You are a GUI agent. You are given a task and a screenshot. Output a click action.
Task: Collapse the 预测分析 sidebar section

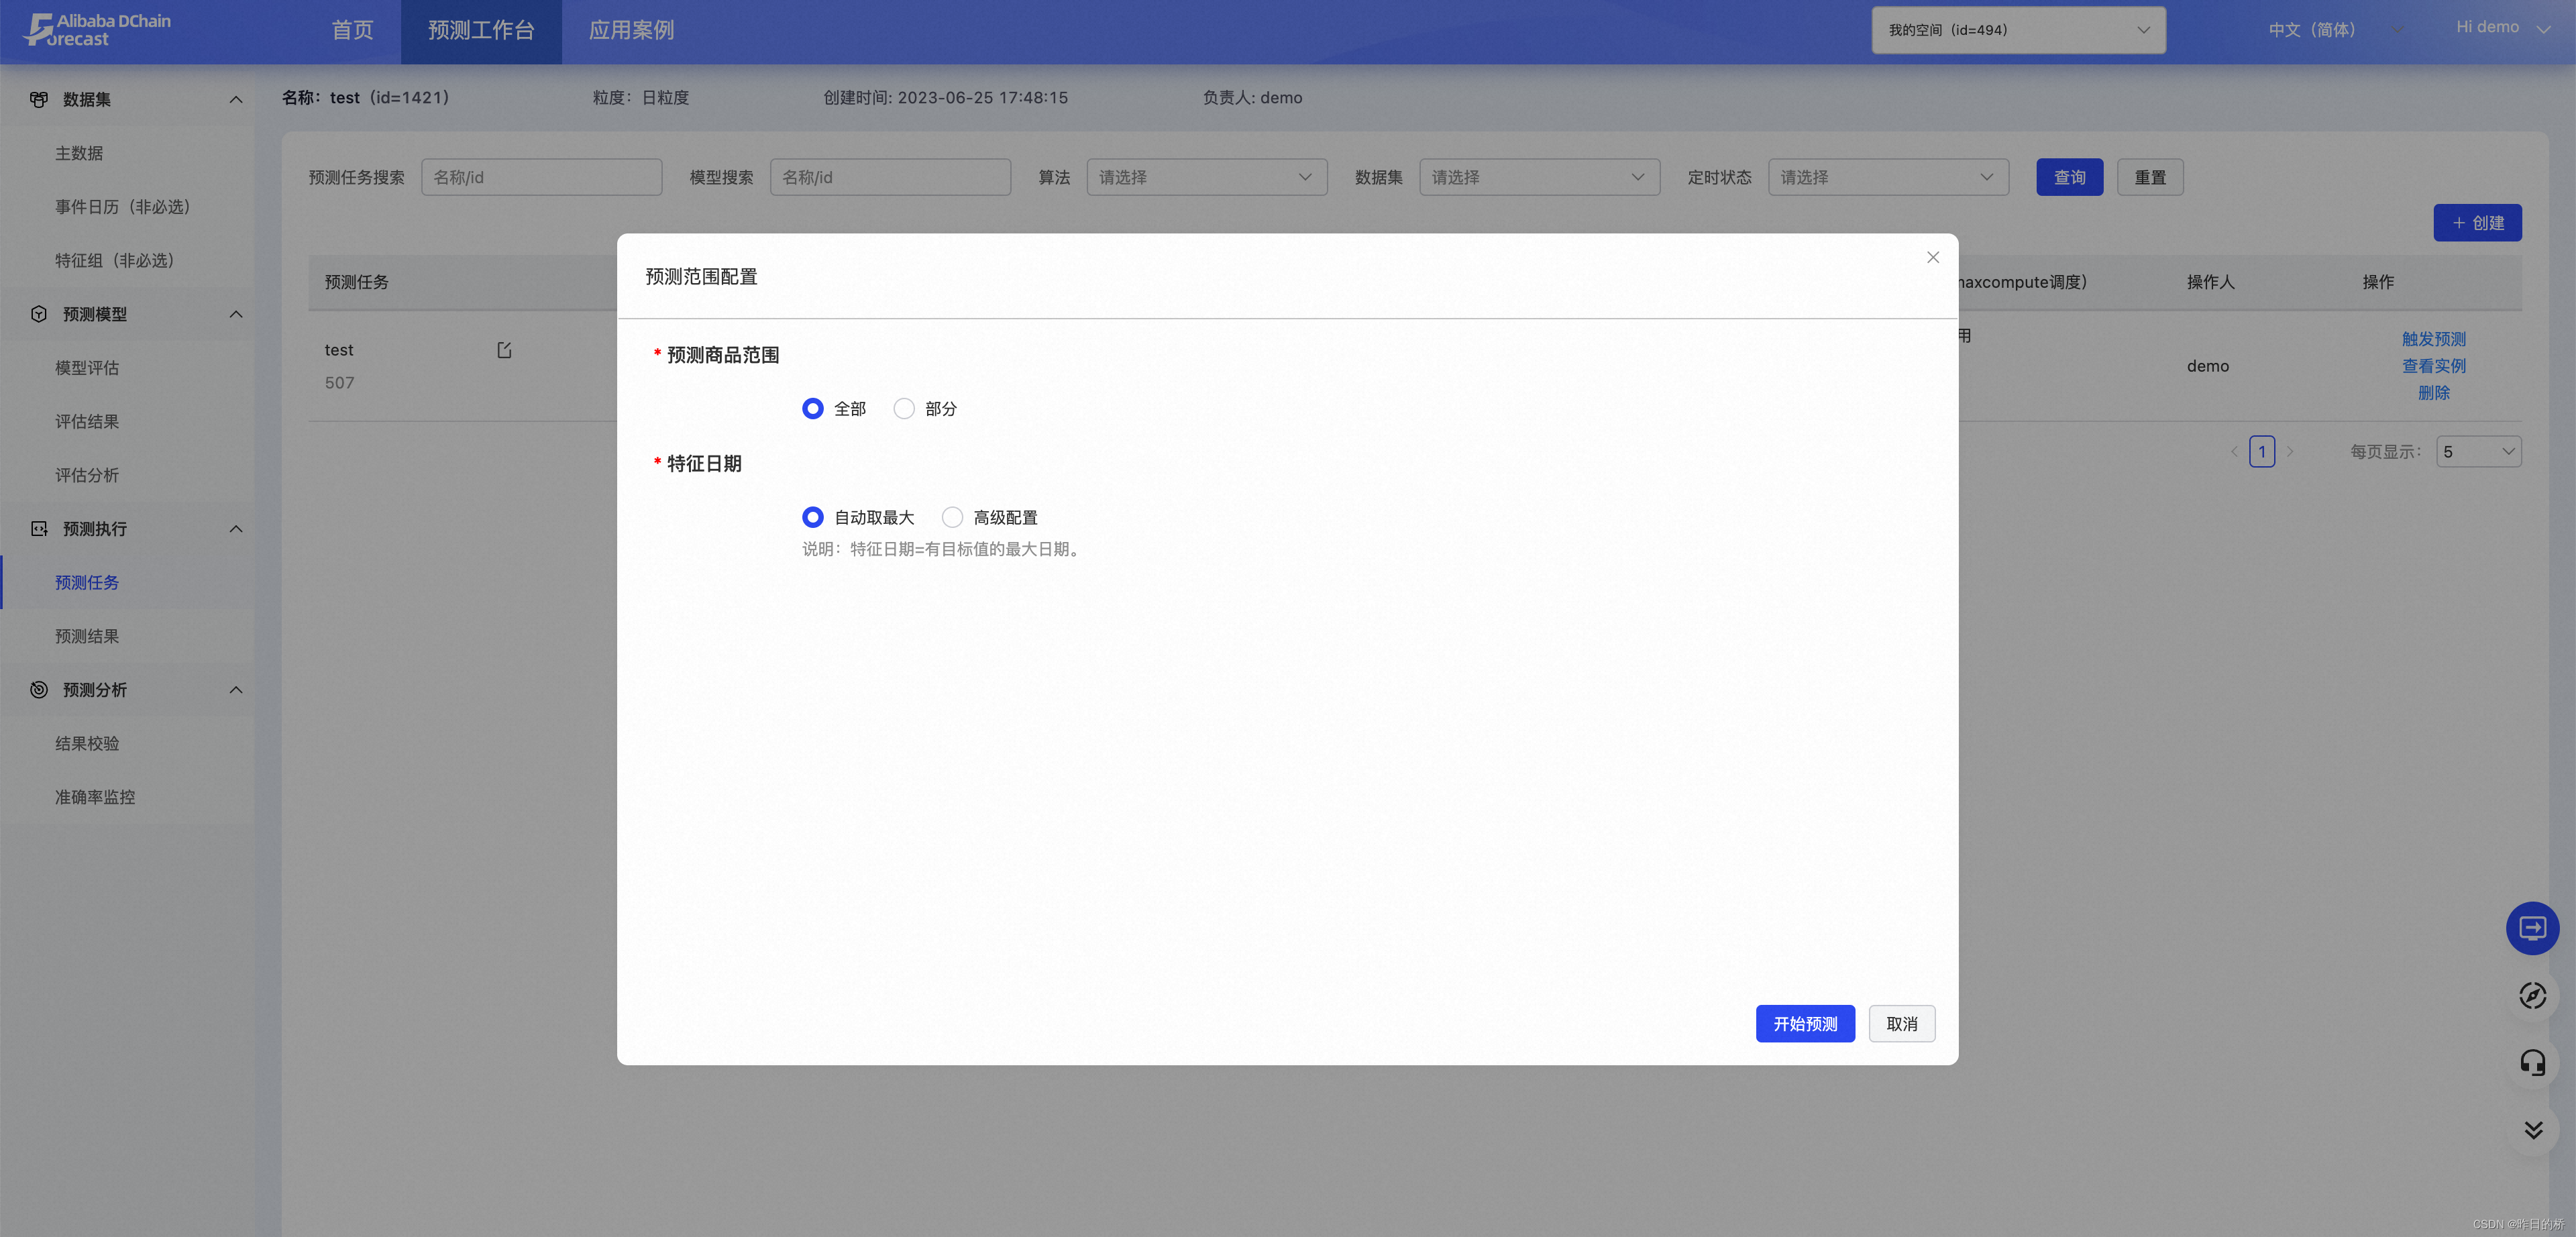[x=236, y=690]
